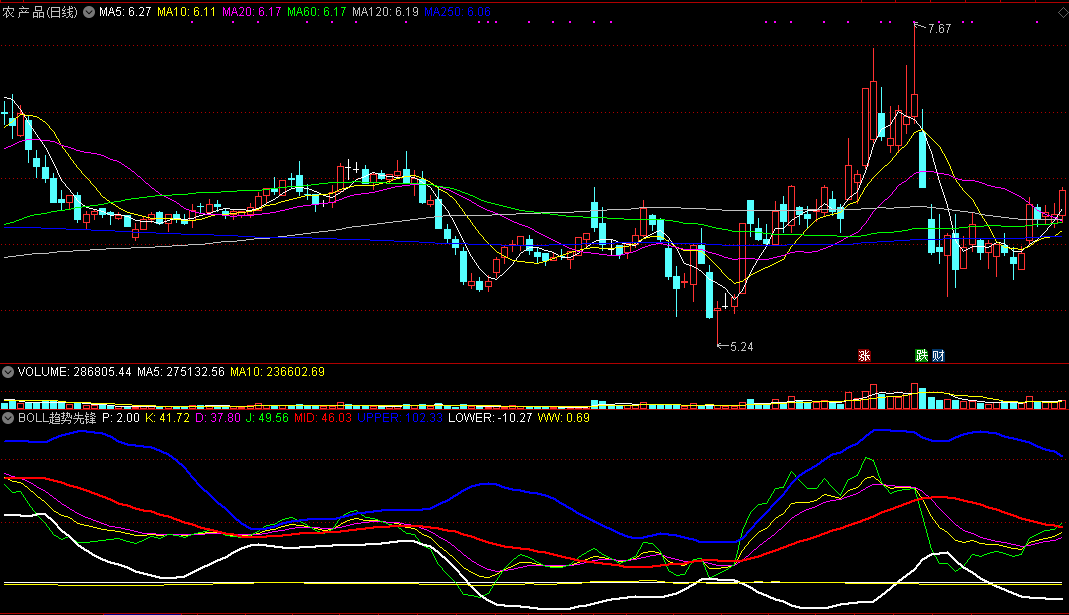Viewport: 1069px width, 615px height.
Task: Click the yellow WW: 0.69 value
Action: tap(564, 418)
